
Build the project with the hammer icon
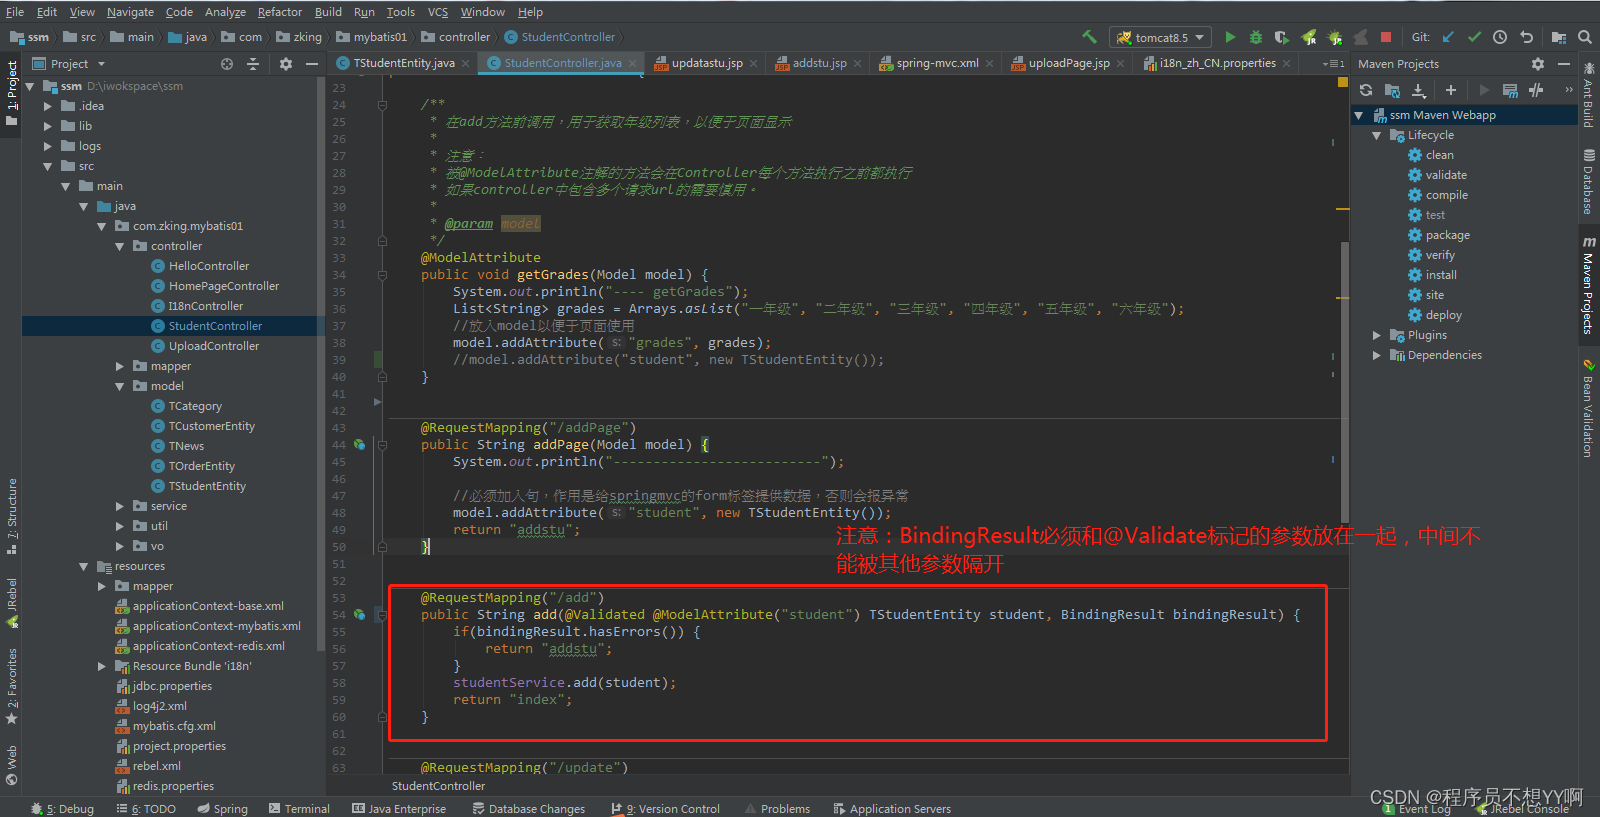[x=1090, y=37]
